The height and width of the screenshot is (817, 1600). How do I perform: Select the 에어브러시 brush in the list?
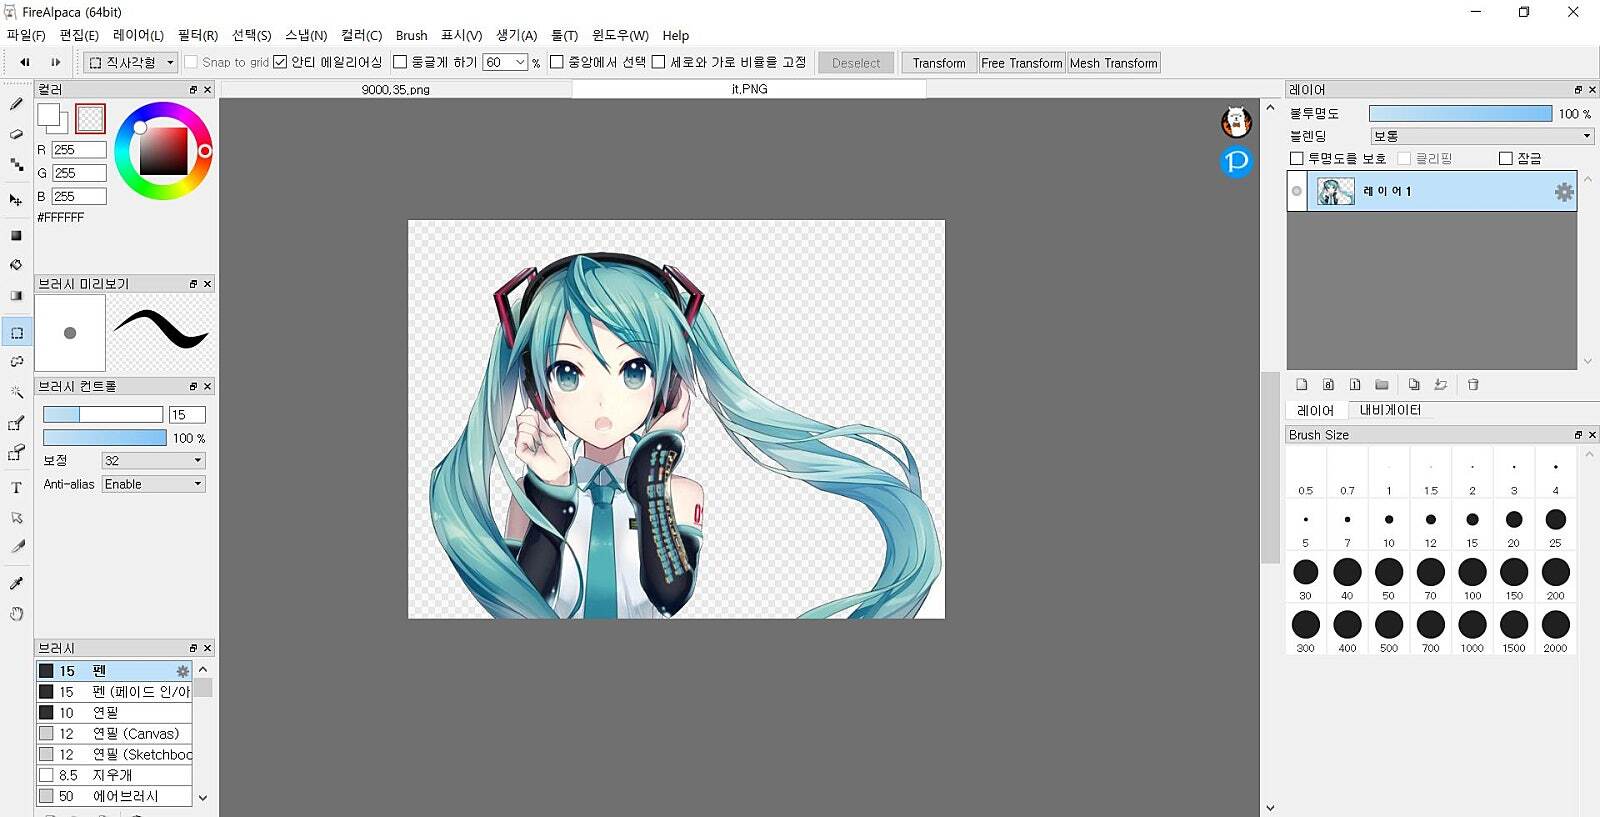tap(114, 796)
